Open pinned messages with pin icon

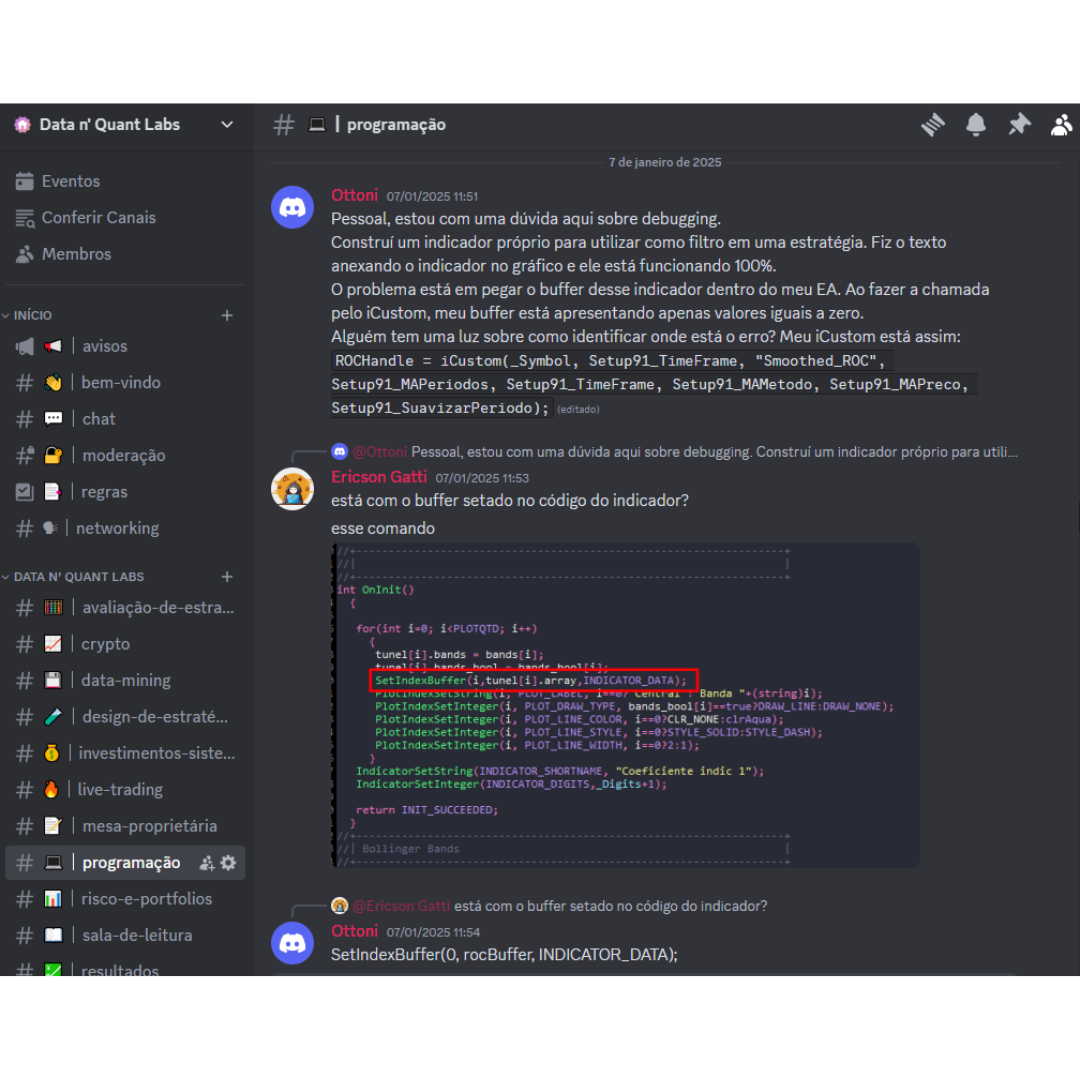tap(1019, 125)
